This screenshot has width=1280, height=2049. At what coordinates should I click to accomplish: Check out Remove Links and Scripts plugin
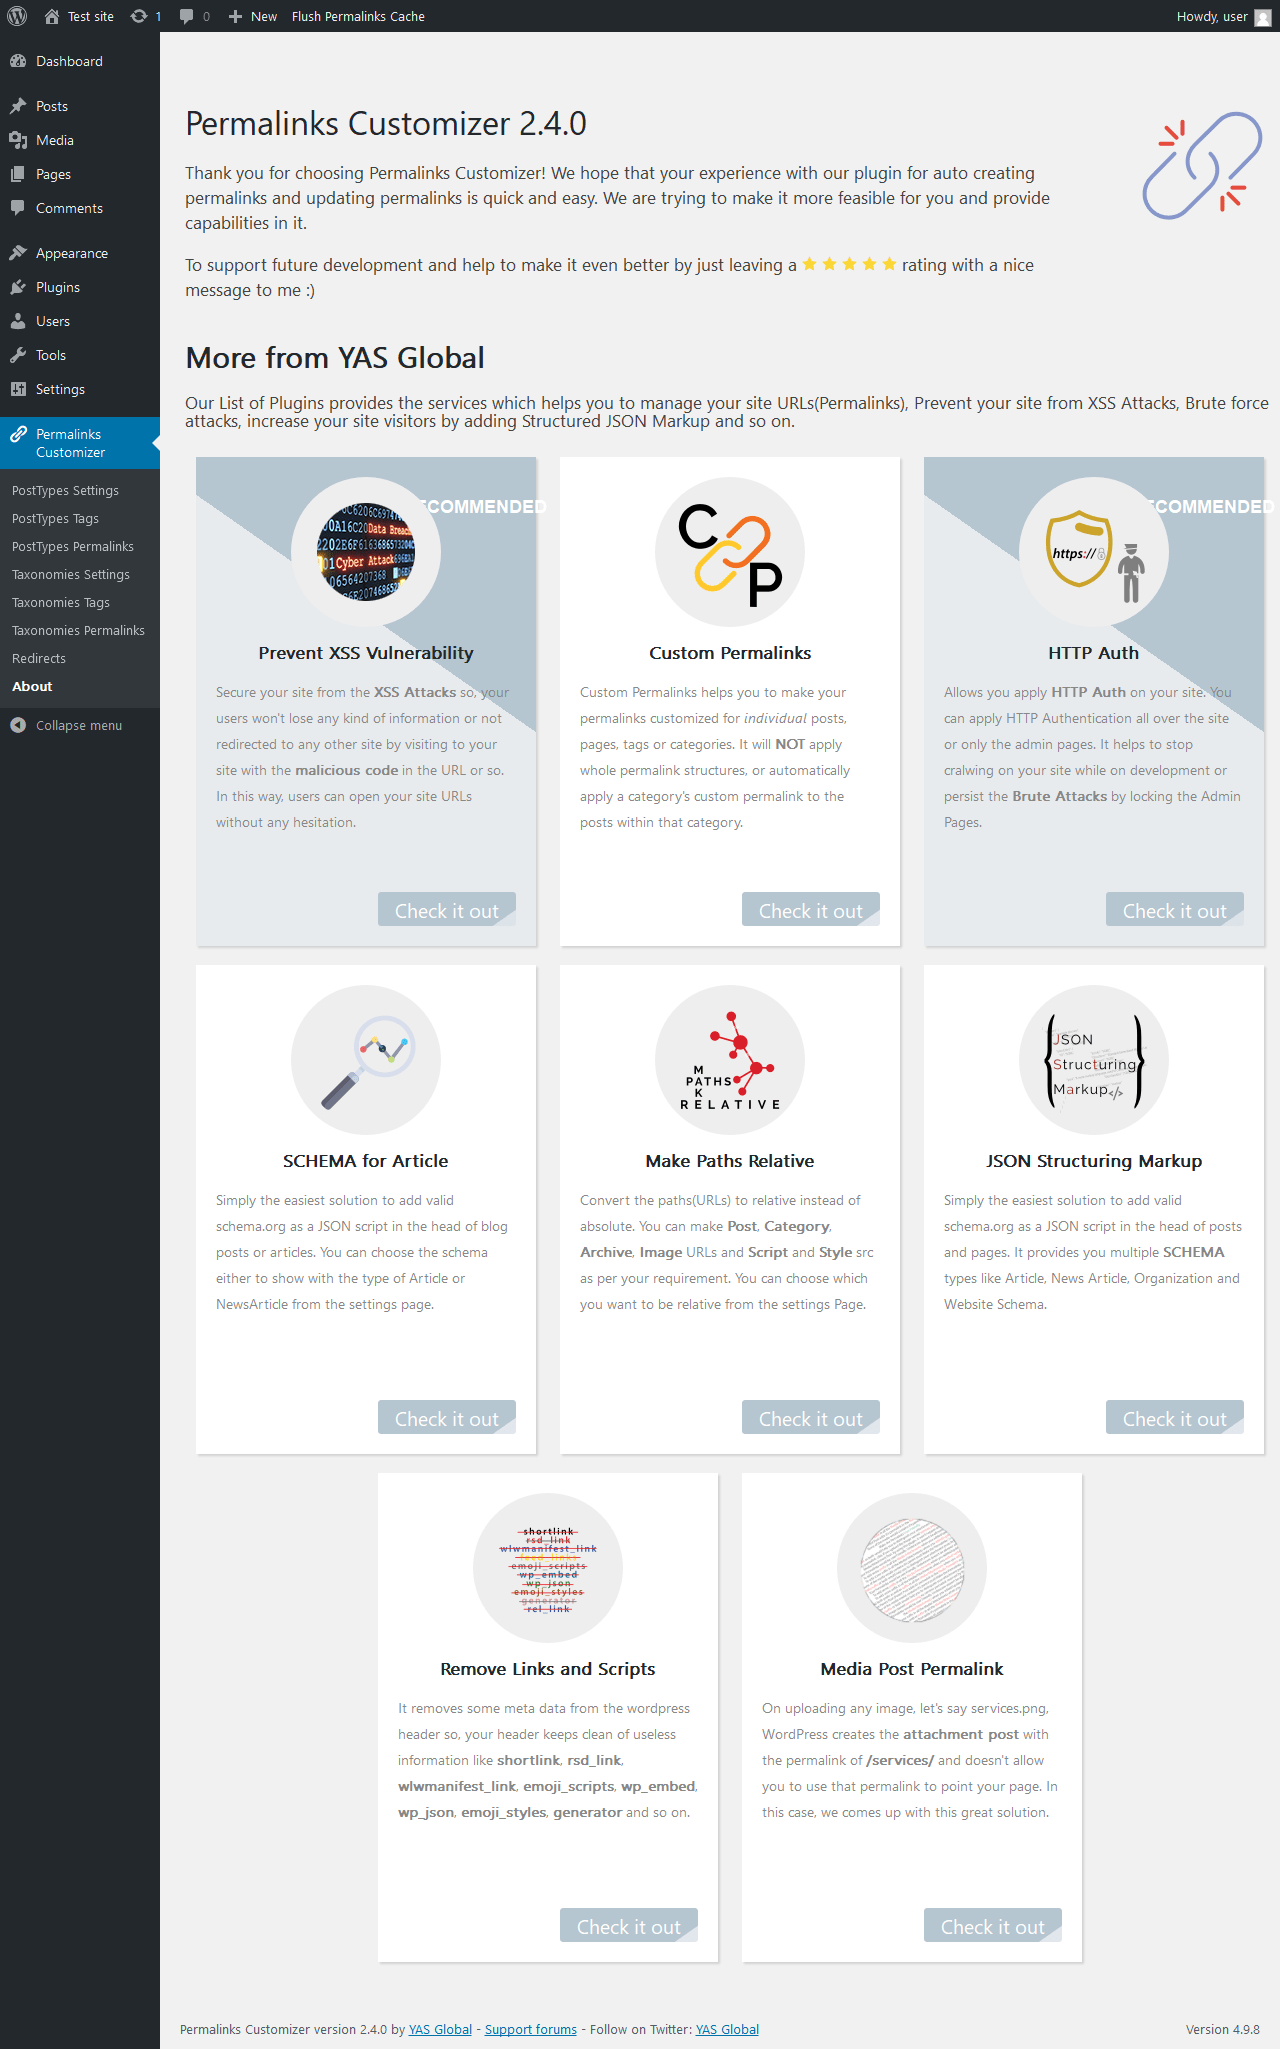point(629,1926)
